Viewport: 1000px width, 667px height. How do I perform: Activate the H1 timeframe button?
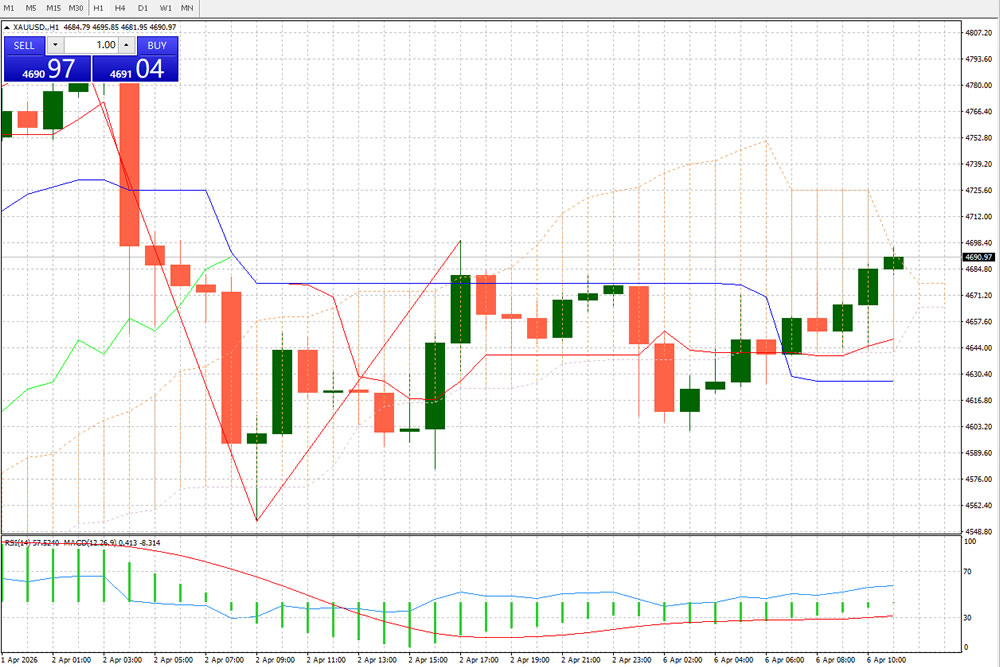99,8
